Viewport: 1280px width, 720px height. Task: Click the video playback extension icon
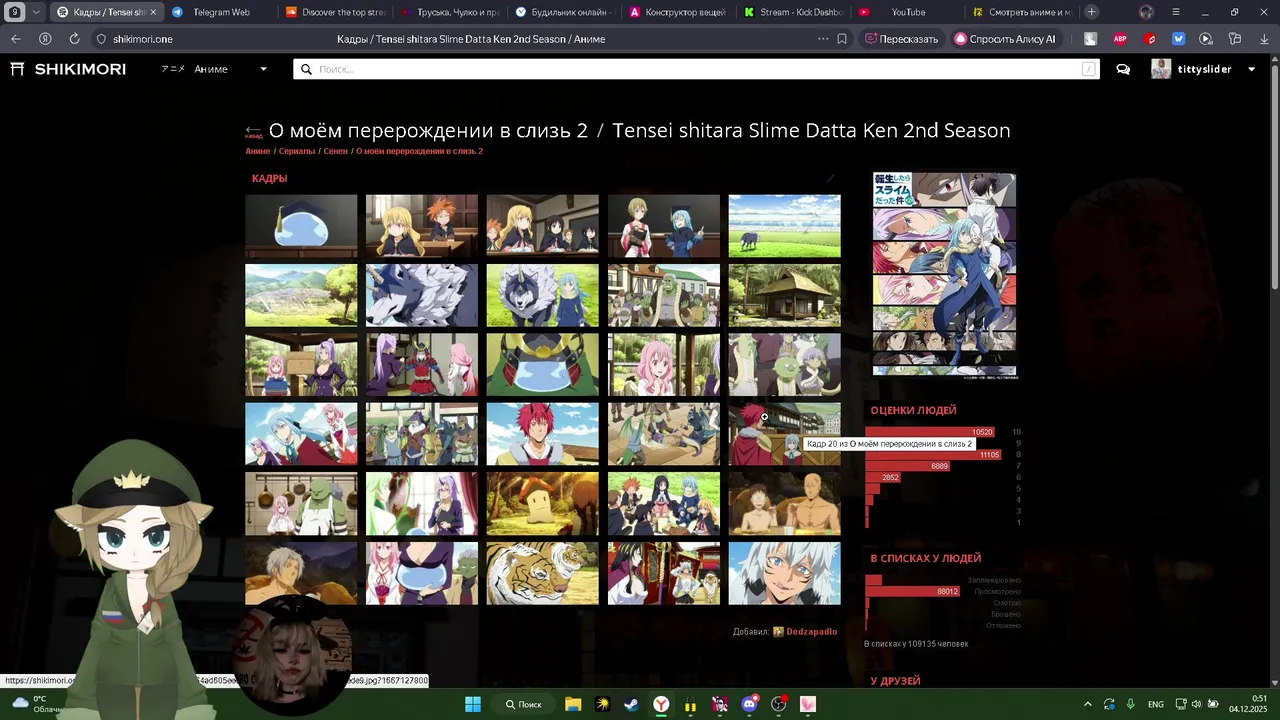click(1206, 39)
